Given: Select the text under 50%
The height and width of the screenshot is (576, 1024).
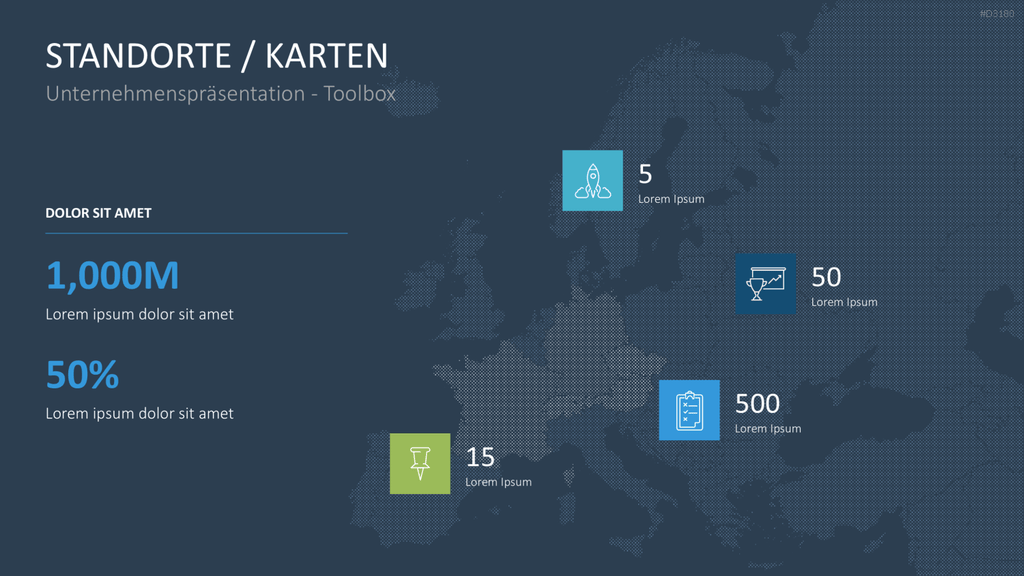Looking at the screenshot, I should pos(139,413).
